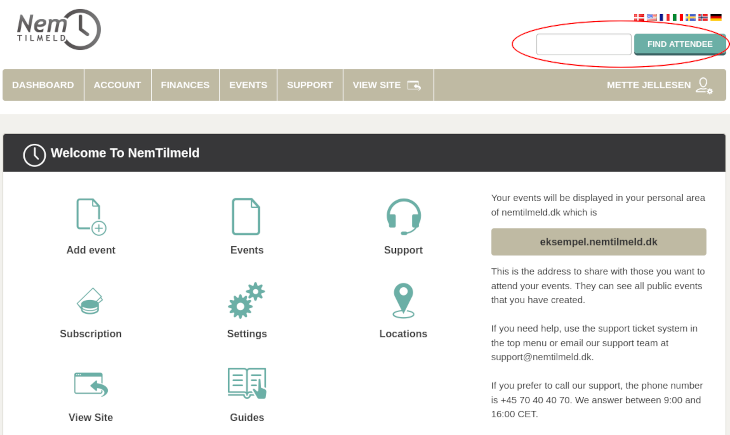The width and height of the screenshot is (730, 435).
Task: Click the eksempel.nemtilmeld.dk address button
Action: pos(599,242)
